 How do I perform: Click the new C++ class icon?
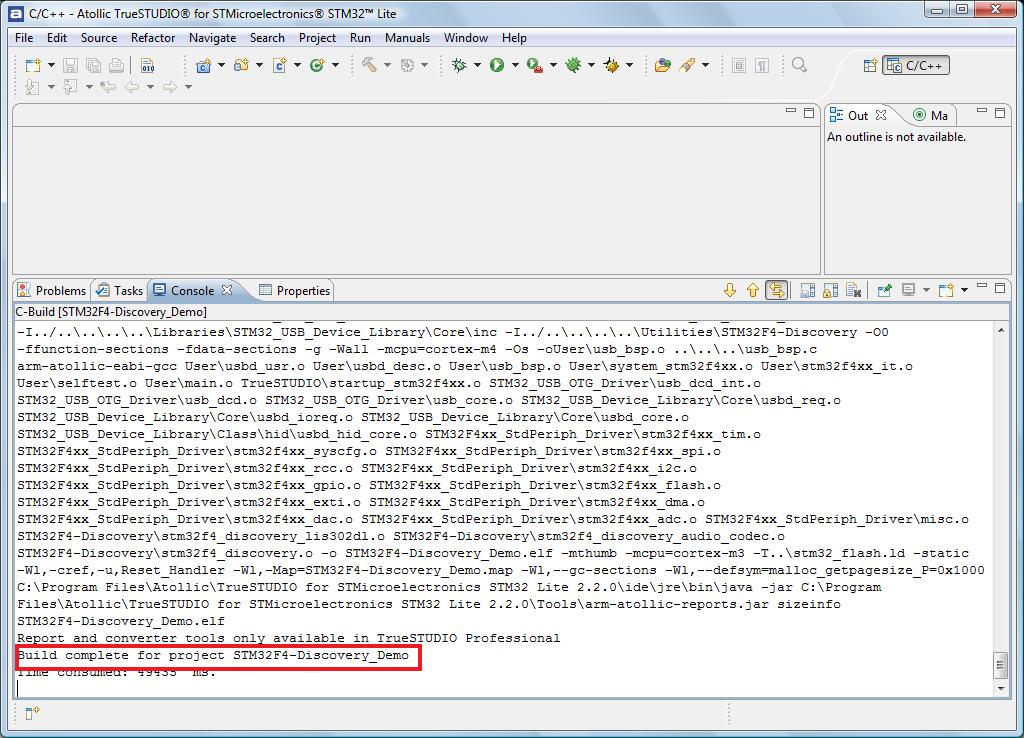[x=317, y=65]
